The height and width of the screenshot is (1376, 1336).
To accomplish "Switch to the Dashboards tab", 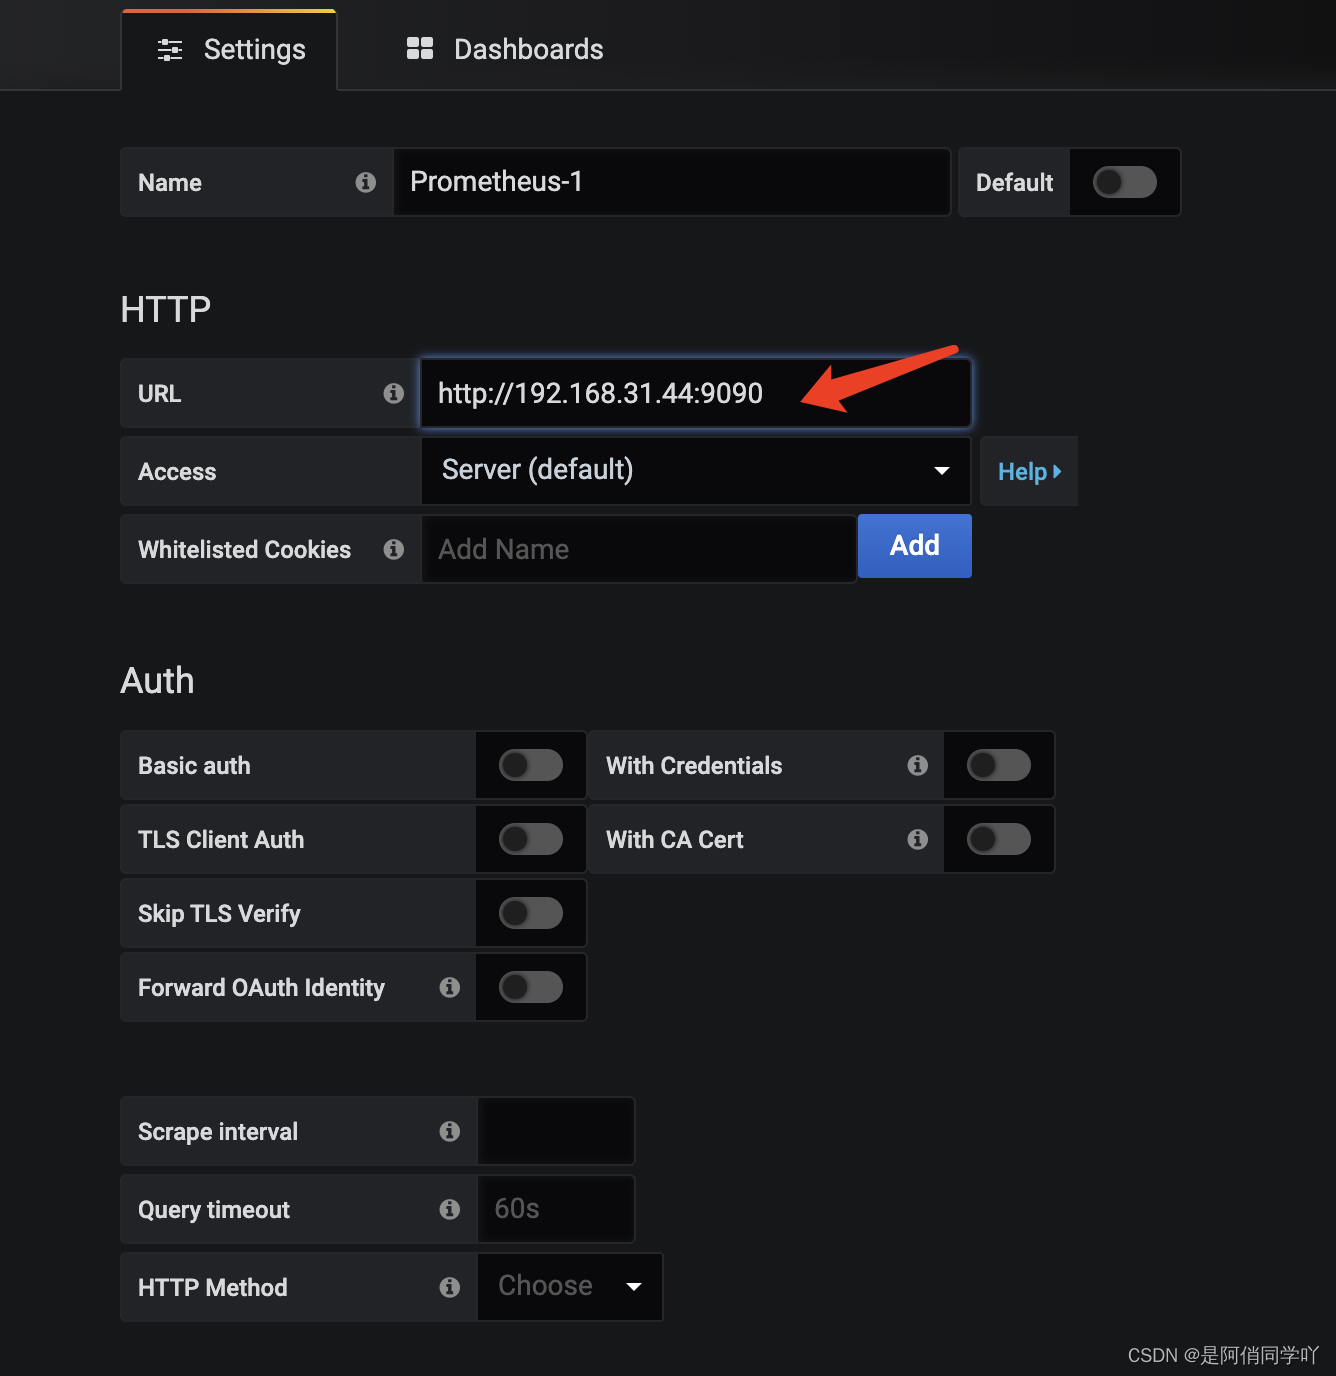I will tap(505, 49).
